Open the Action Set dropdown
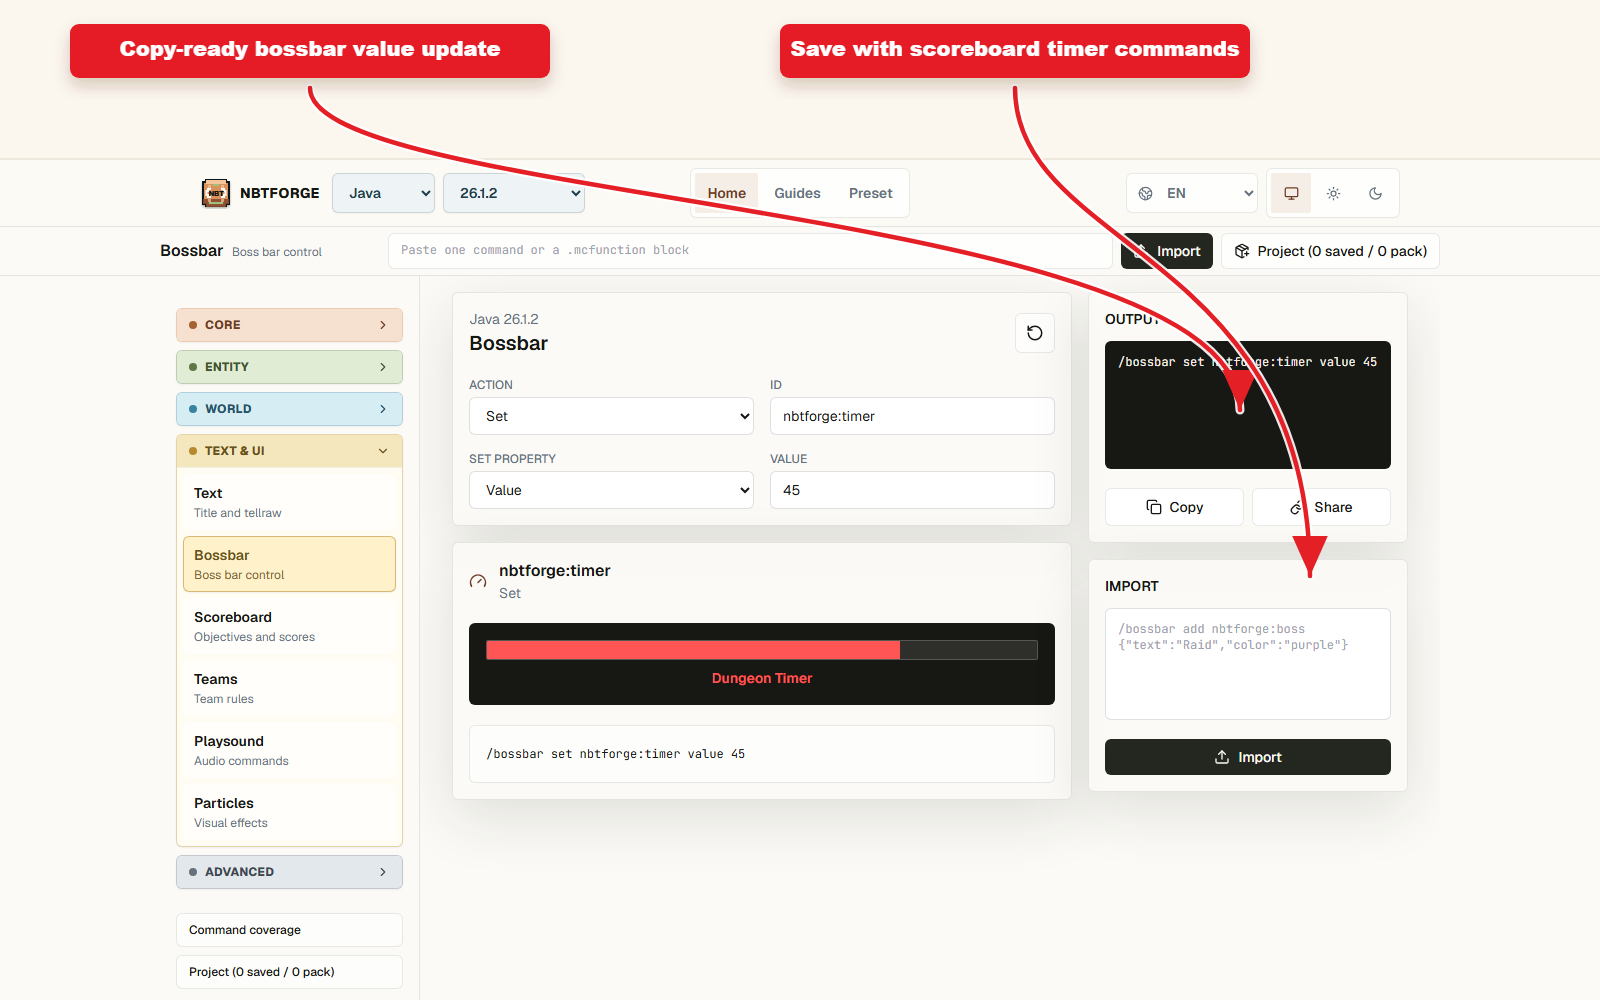The width and height of the screenshot is (1600, 1000). point(611,416)
